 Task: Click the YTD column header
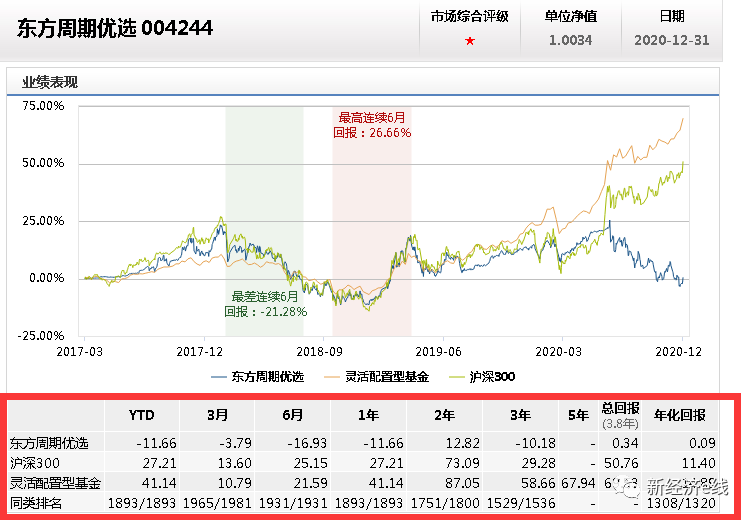click(x=142, y=415)
